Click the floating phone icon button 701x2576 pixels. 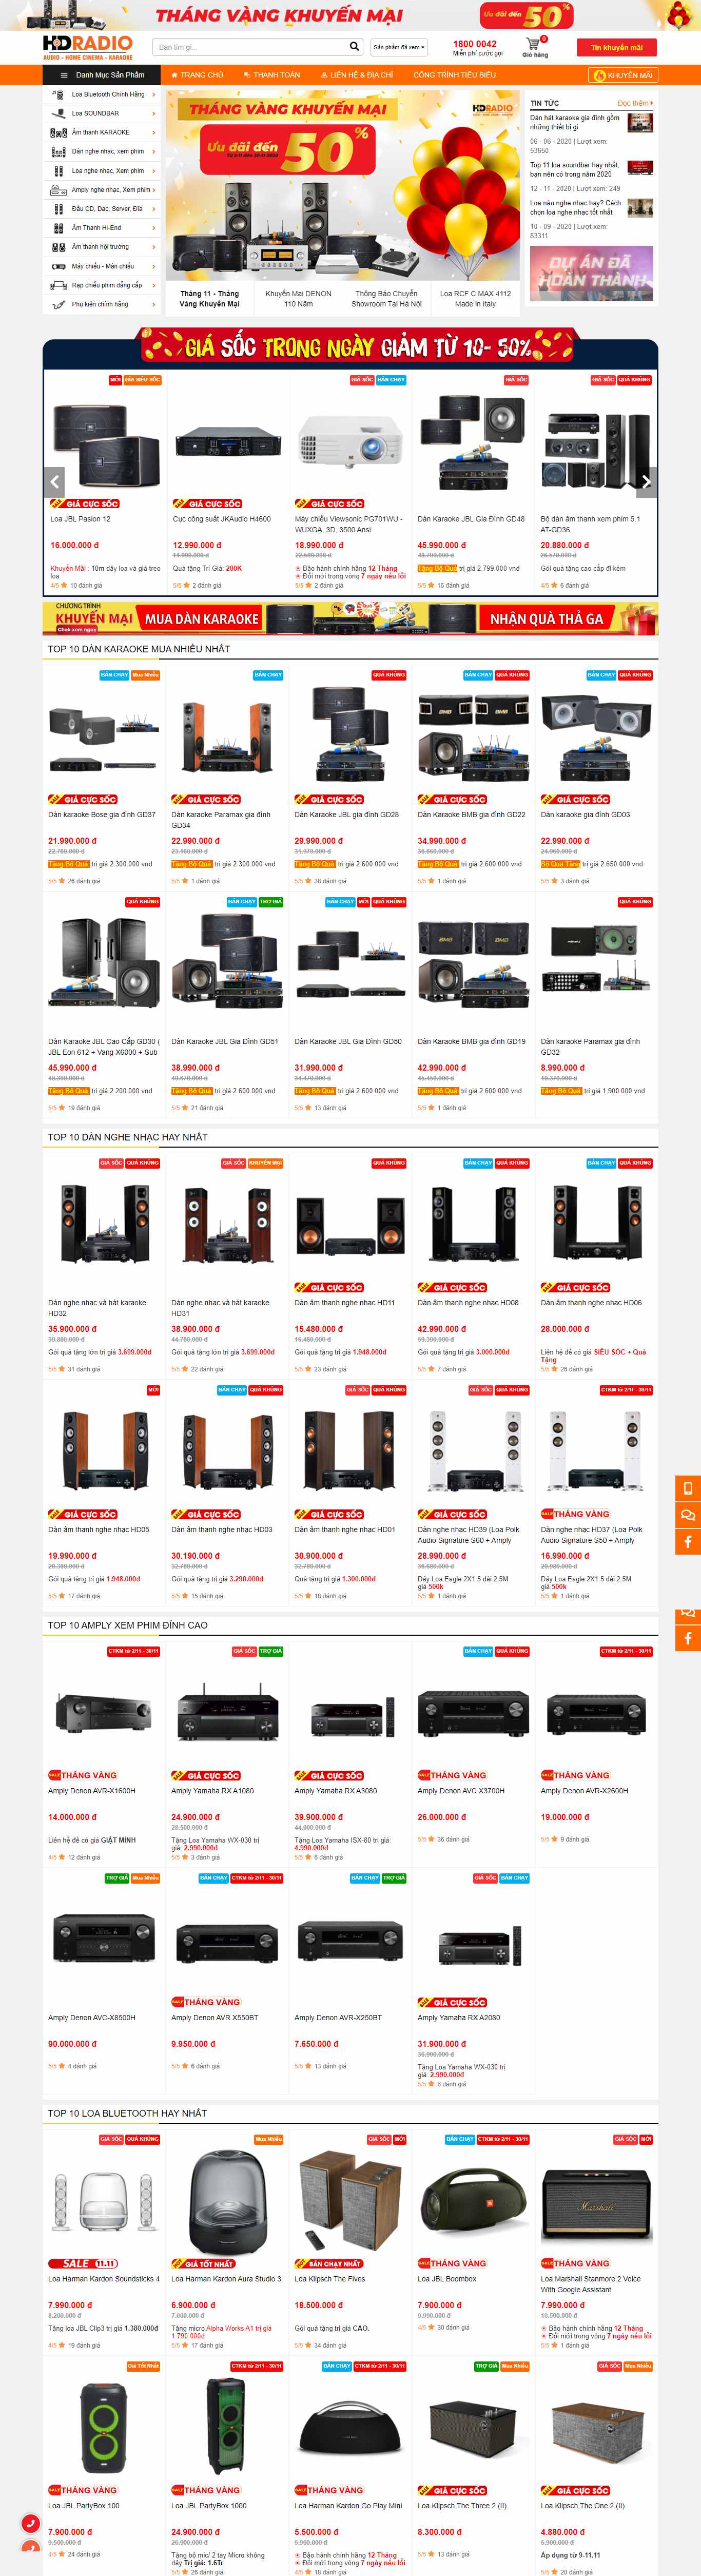[x=688, y=1488]
